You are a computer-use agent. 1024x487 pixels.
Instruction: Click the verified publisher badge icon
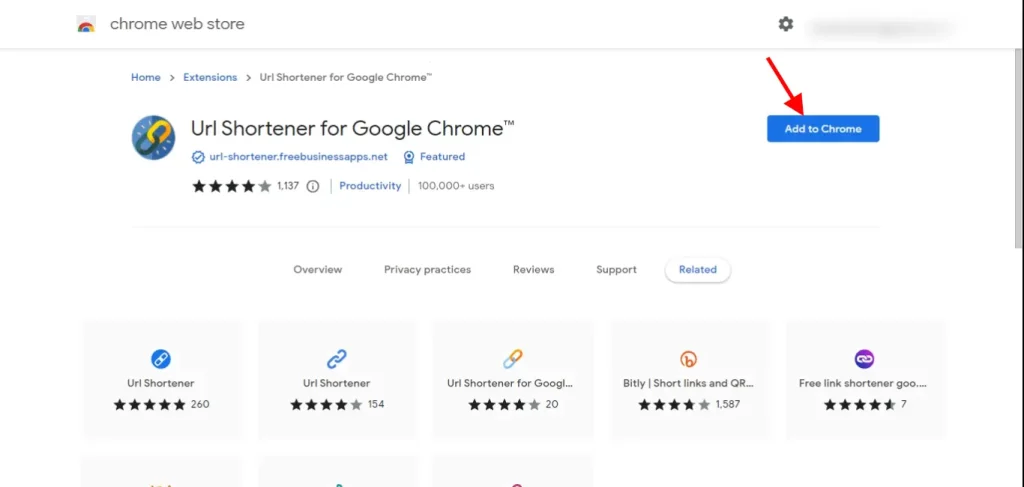(x=198, y=157)
